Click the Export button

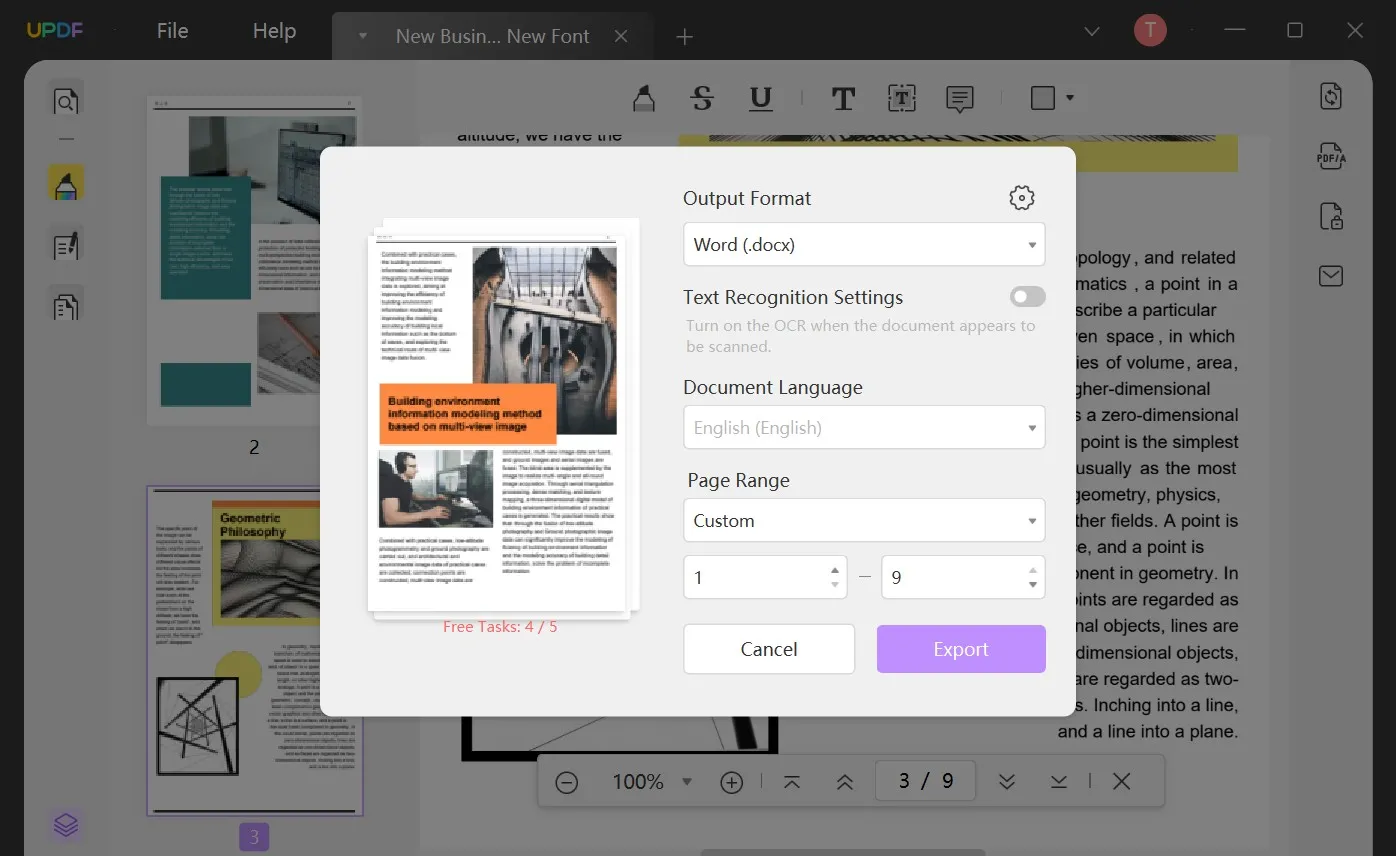[x=960, y=649]
